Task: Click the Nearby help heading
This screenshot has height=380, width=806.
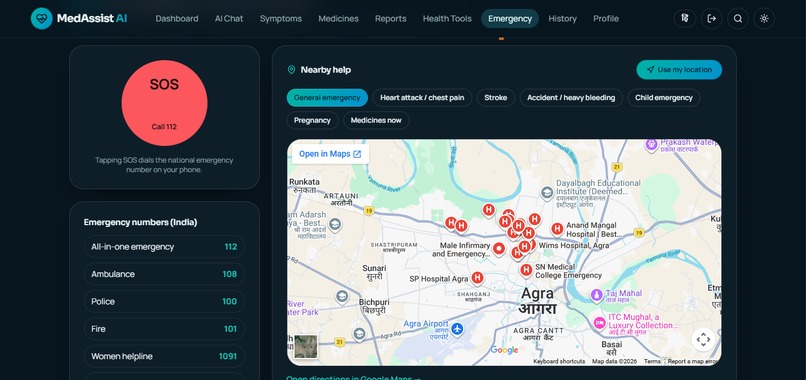Action: pos(326,69)
